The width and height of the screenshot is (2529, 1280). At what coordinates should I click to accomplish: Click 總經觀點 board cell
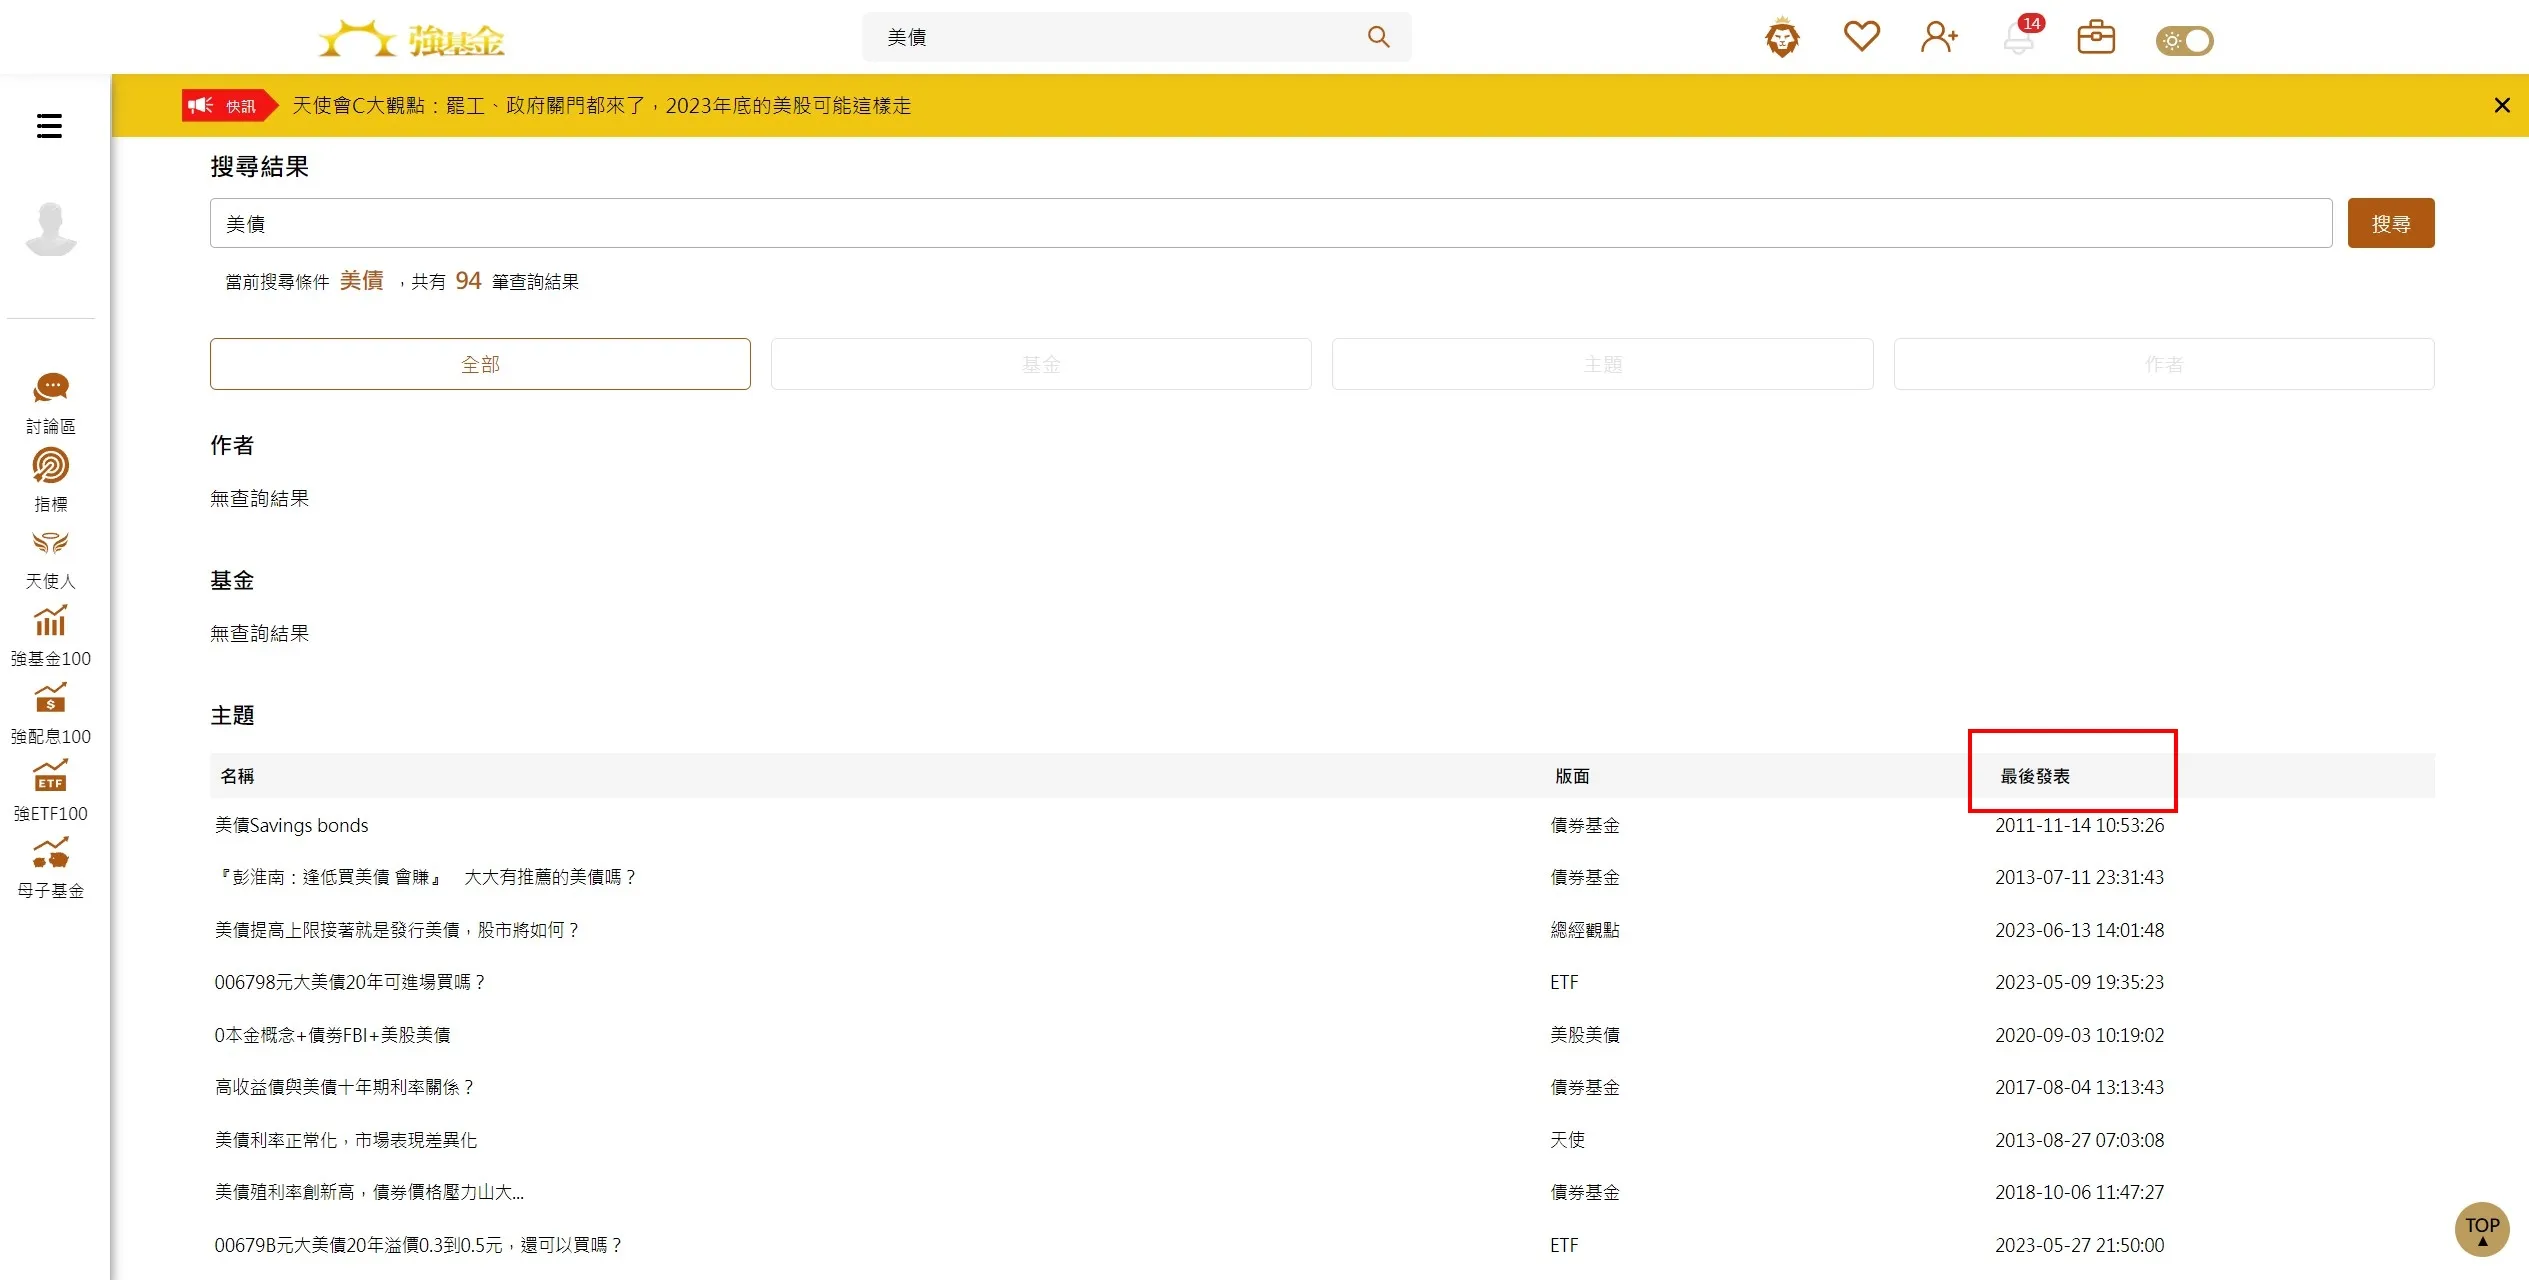pyautogui.click(x=1585, y=930)
